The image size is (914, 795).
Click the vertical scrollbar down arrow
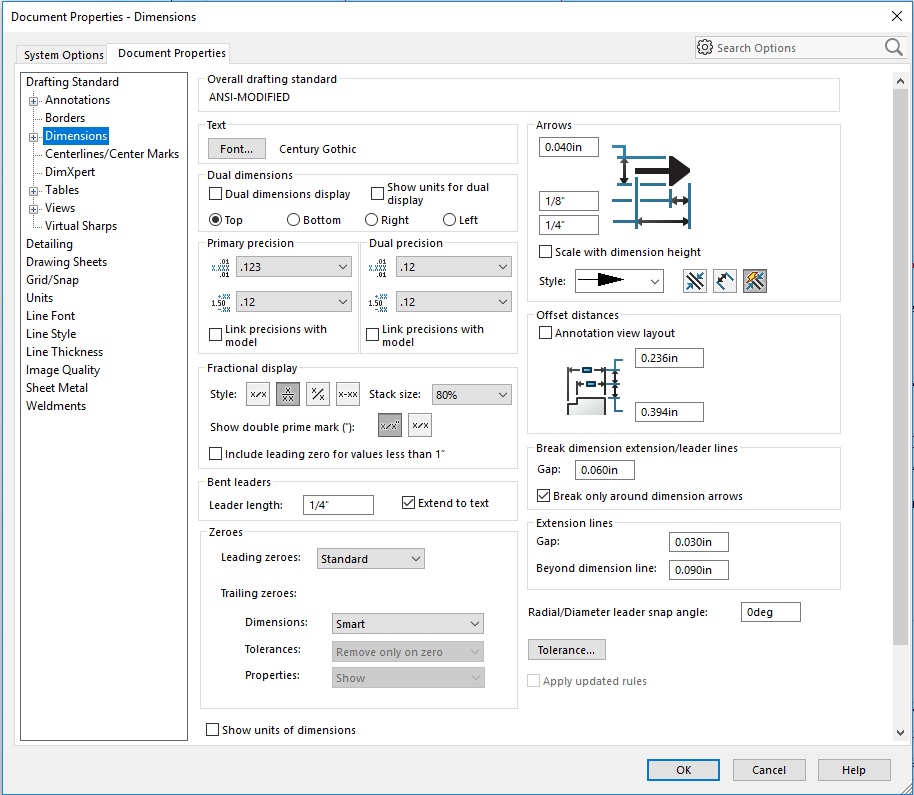click(900, 733)
